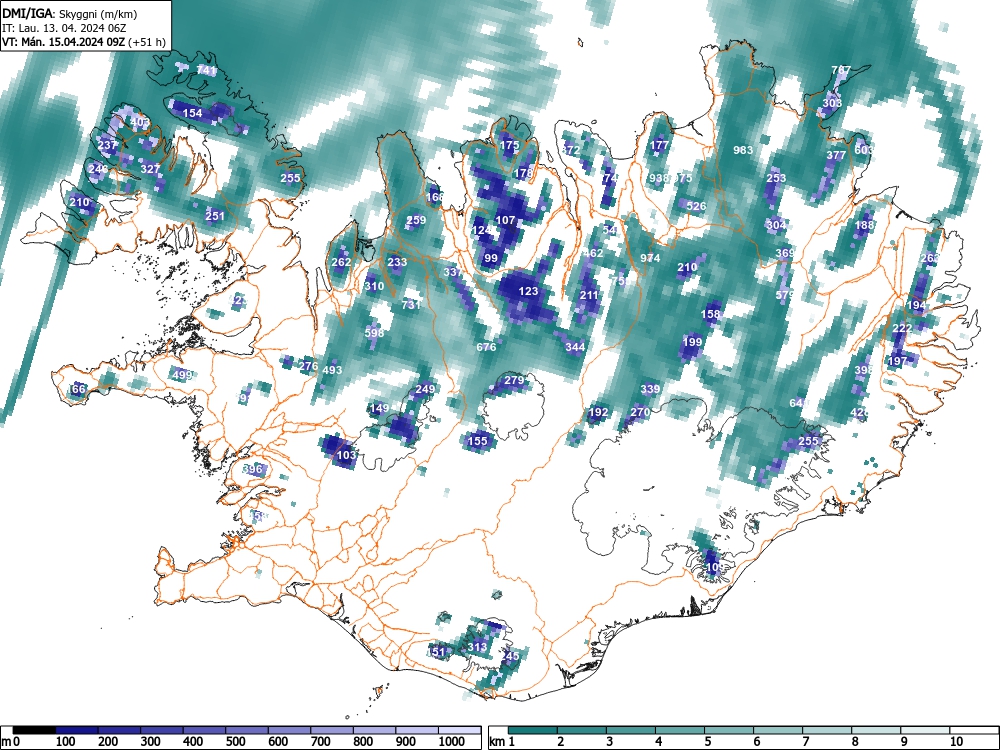Click the visibility value 270
Screen dimensions: 1000x750
pyautogui.click(x=640, y=413)
